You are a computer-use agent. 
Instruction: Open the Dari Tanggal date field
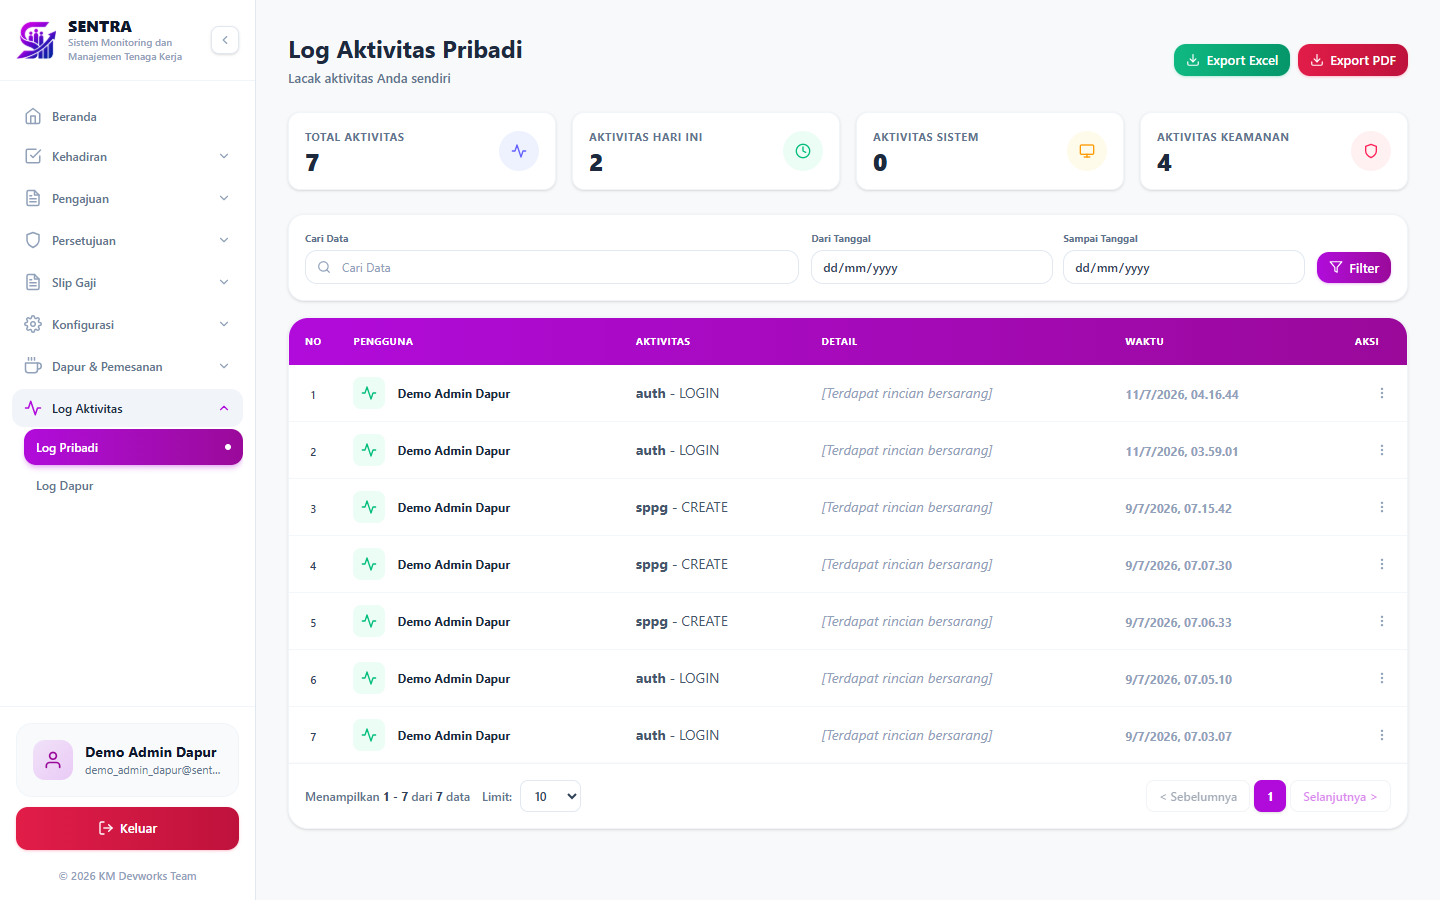tap(932, 267)
